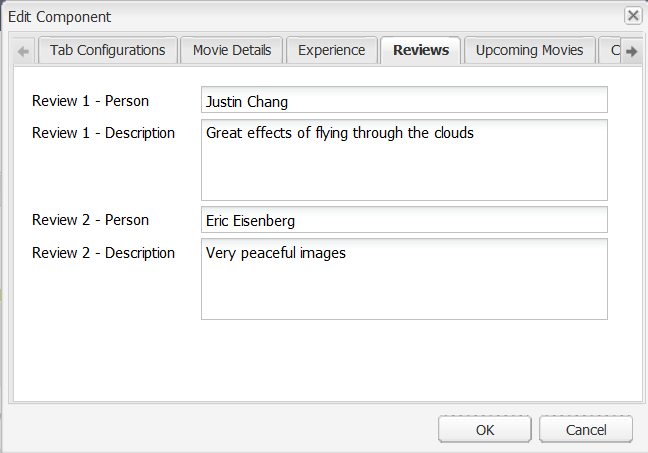The width and height of the screenshot is (648, 453).
Task: Click the Review 2 - Description label
Action: [x=103, y=253]
